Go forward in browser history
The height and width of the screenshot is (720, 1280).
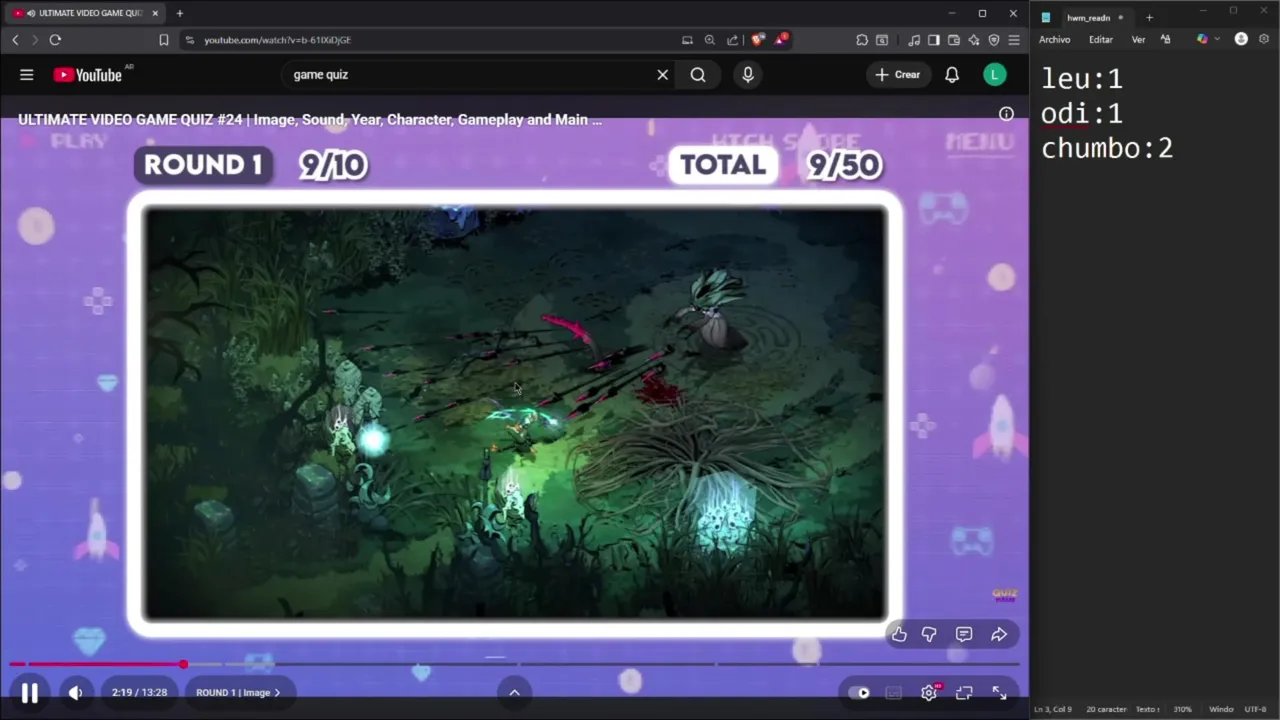[x=35, y=40]
